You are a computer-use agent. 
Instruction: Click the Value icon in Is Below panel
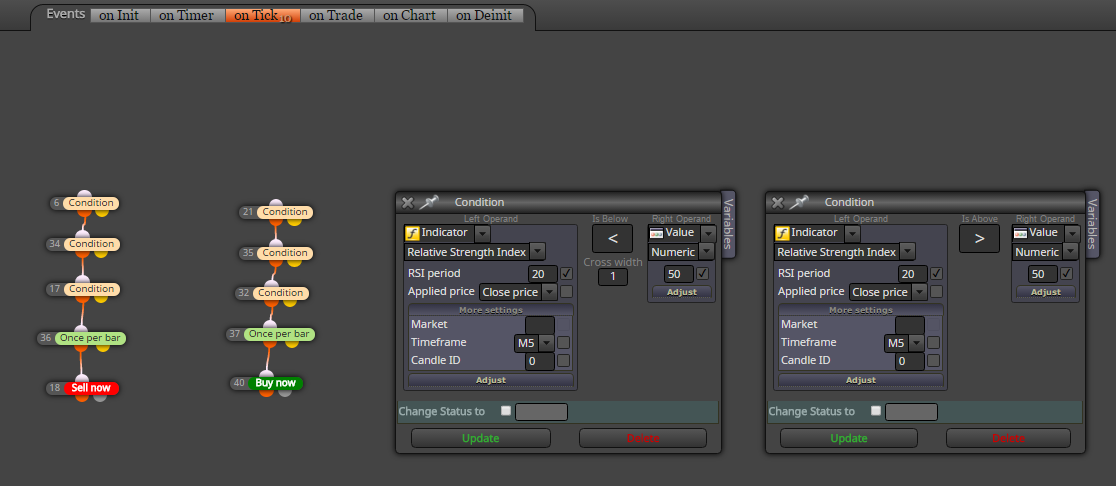[x=656, y=233]
